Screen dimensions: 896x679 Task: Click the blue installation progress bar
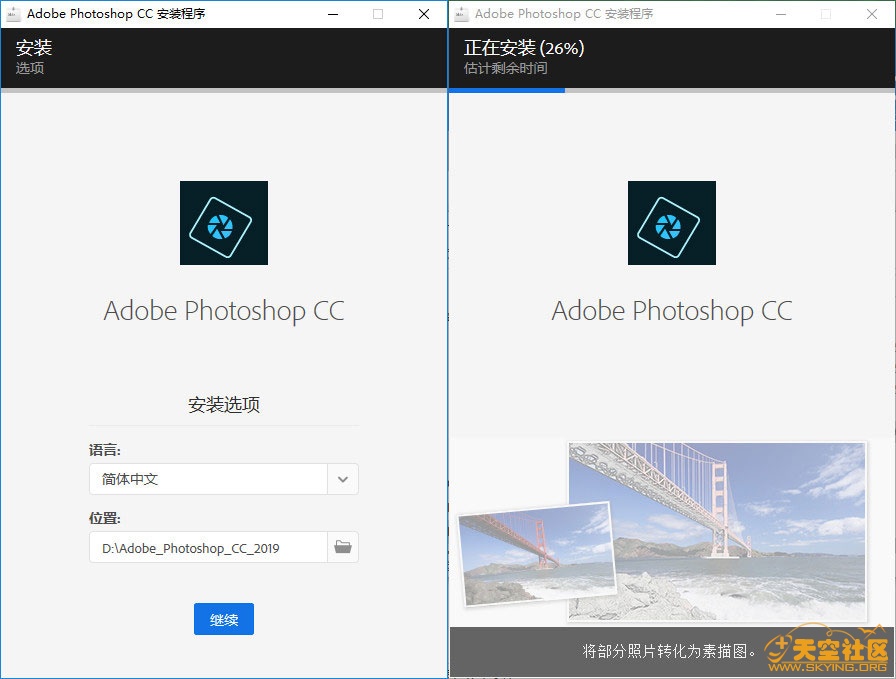[507, 90]
